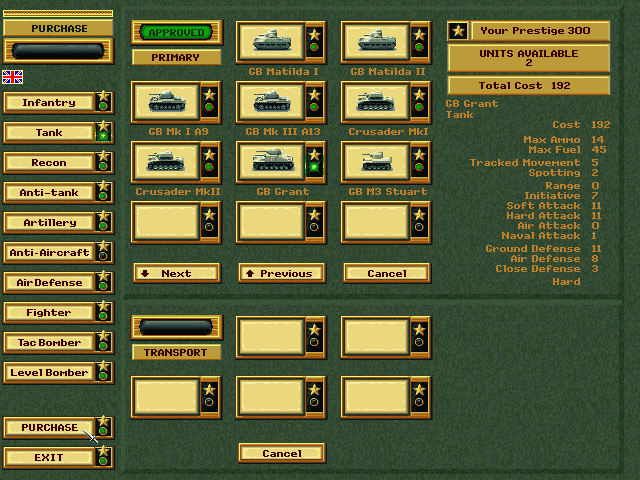
Task: Pick the GB M3 Stuart tank
Action: tap(374, 162)
